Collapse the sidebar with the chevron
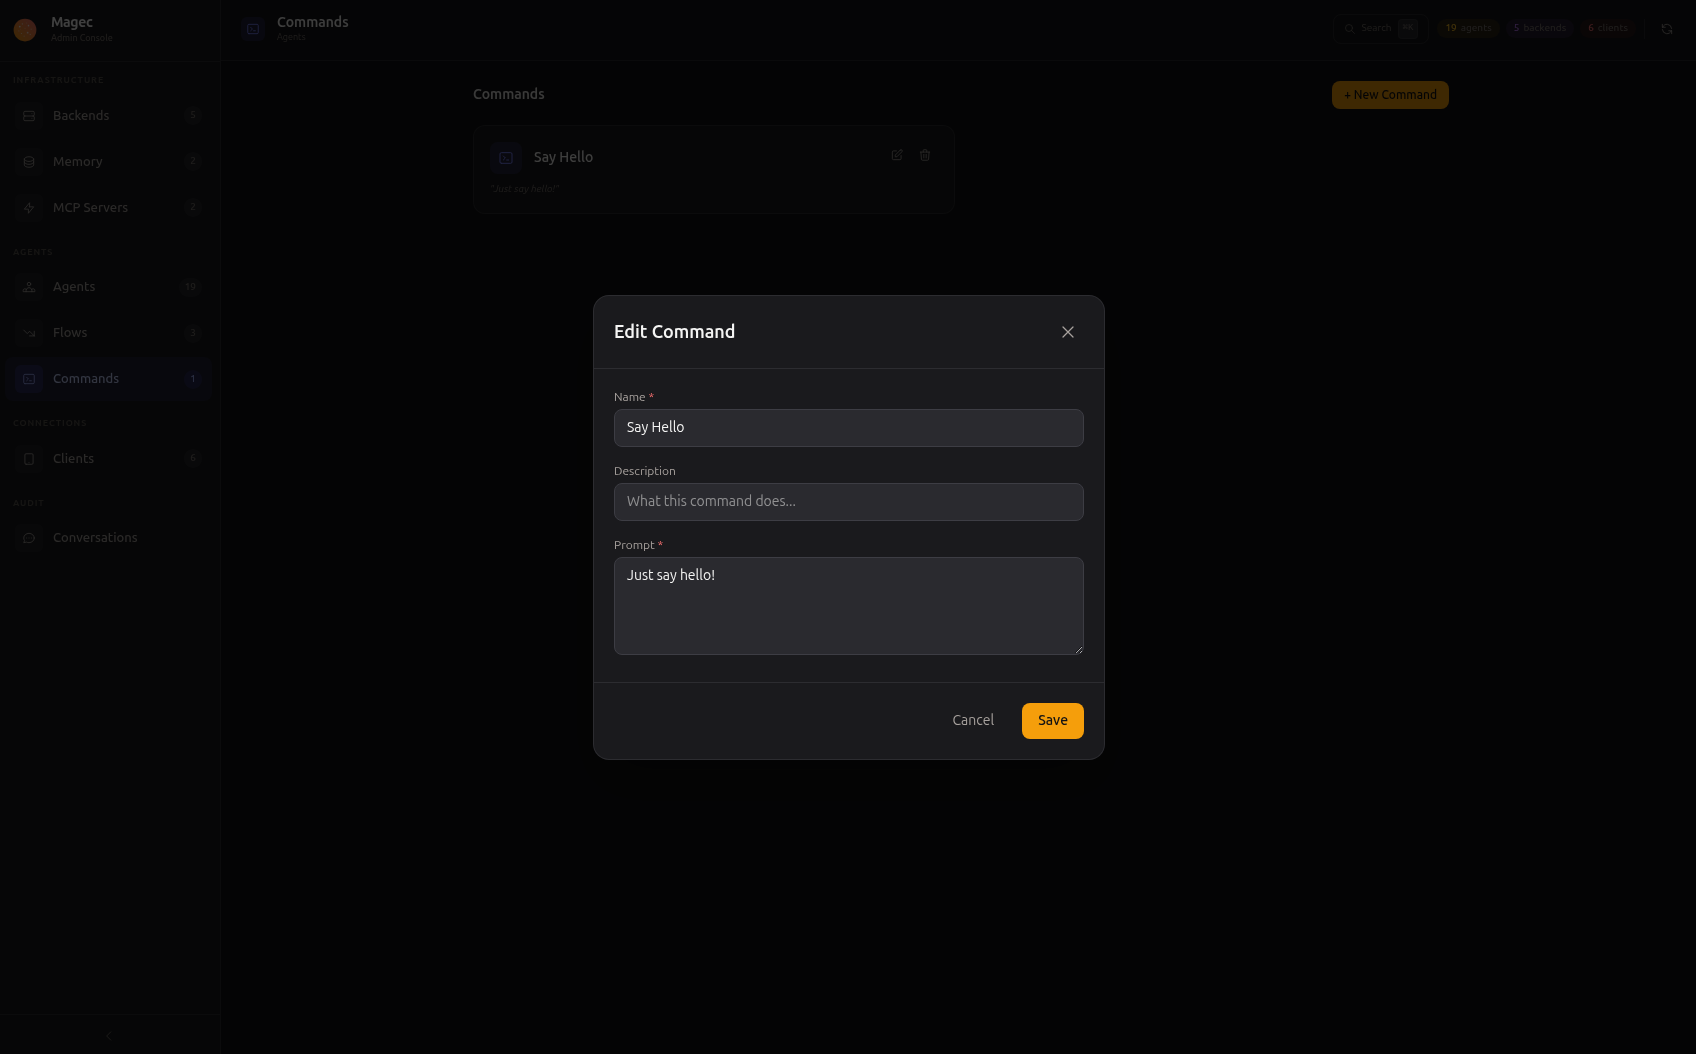The height and width of the screenshot is (1054, 1696). pyautogui.click(x=108, y=1035)
